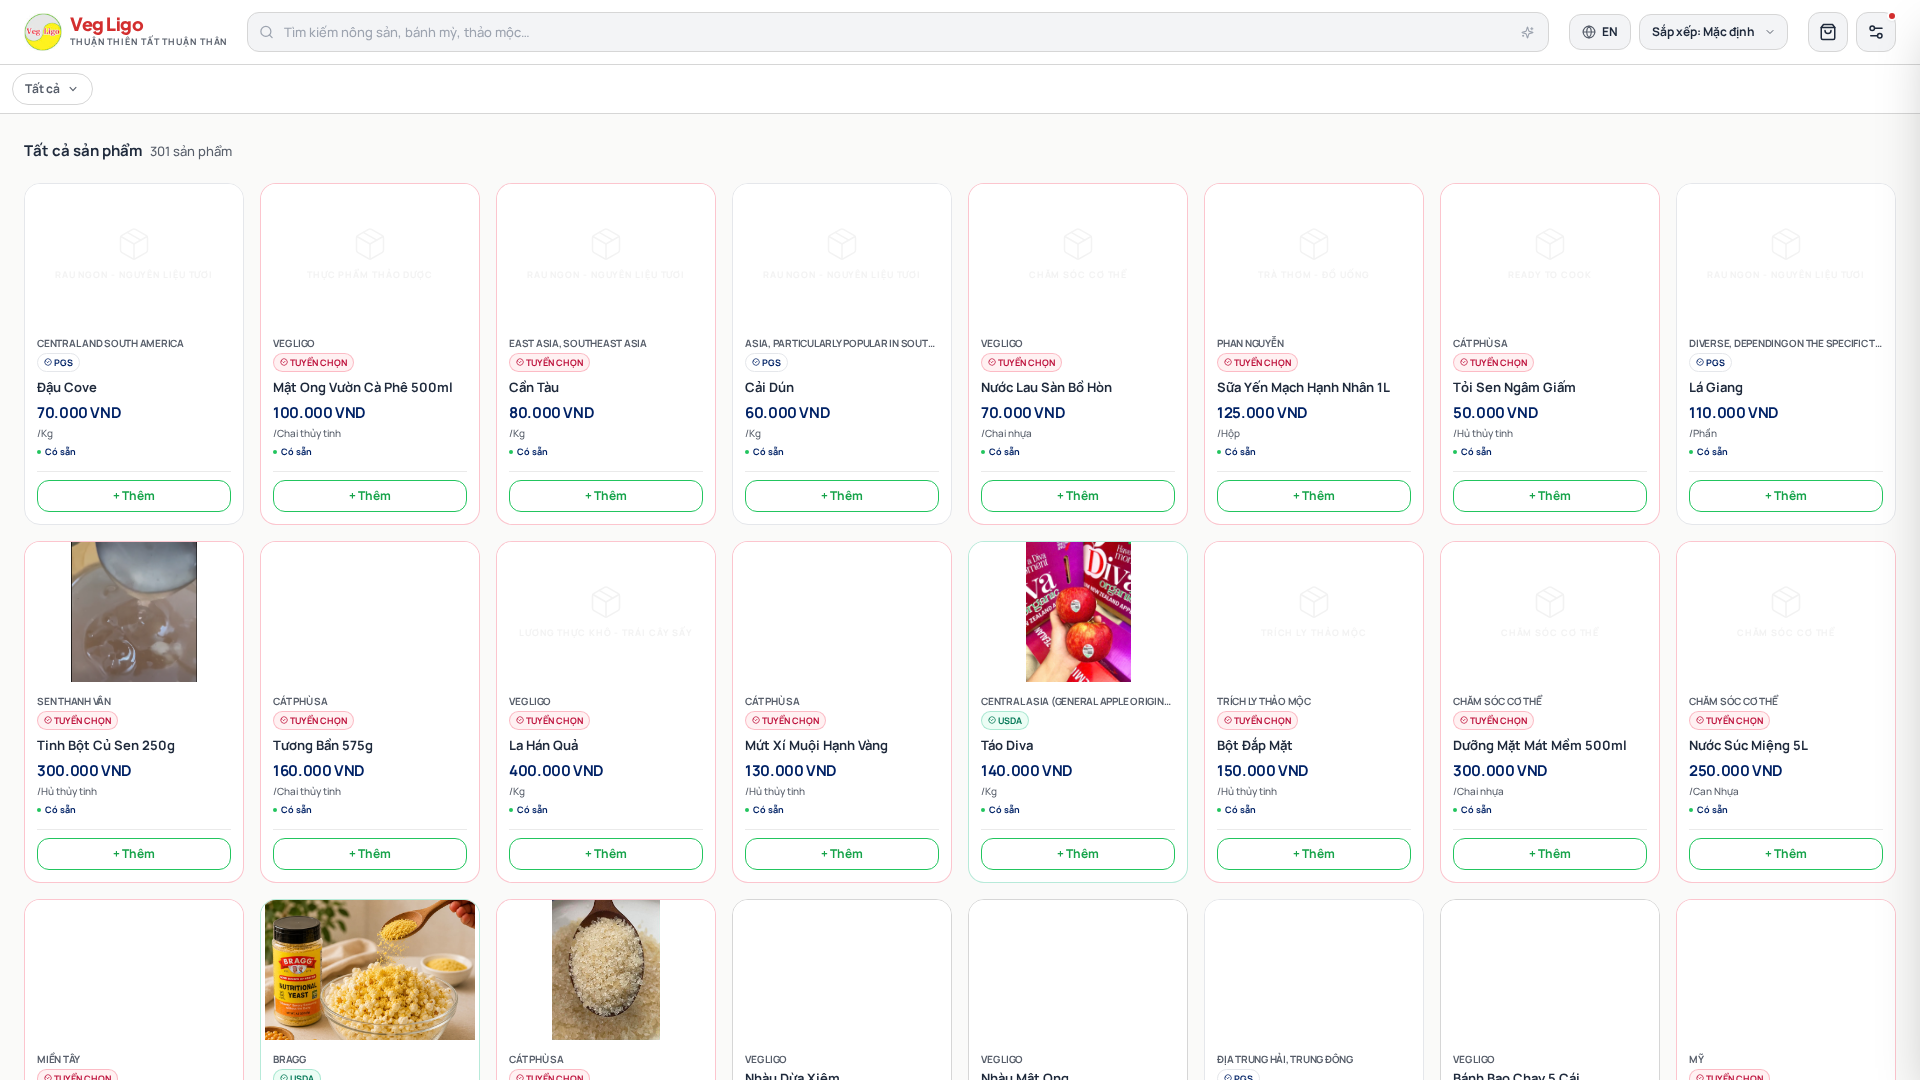Add Bột Đắp Mặt to cart
The image size is (1920, 1080).
[1314, 854]
